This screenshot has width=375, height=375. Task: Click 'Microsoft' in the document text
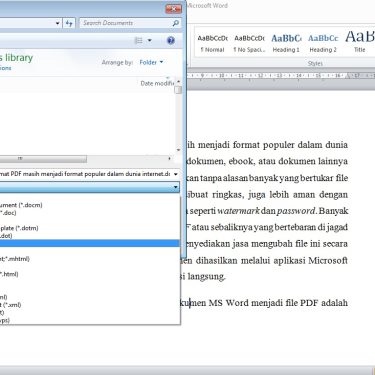click(328, 260)
